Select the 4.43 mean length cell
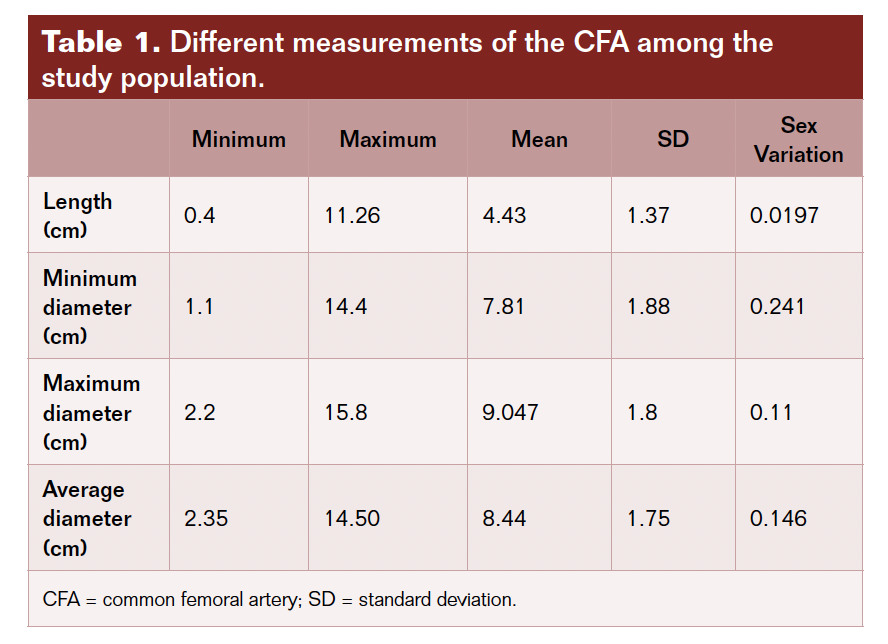This screenshot has width=888, height=644. pyautogui.click(x=504, y=215)
